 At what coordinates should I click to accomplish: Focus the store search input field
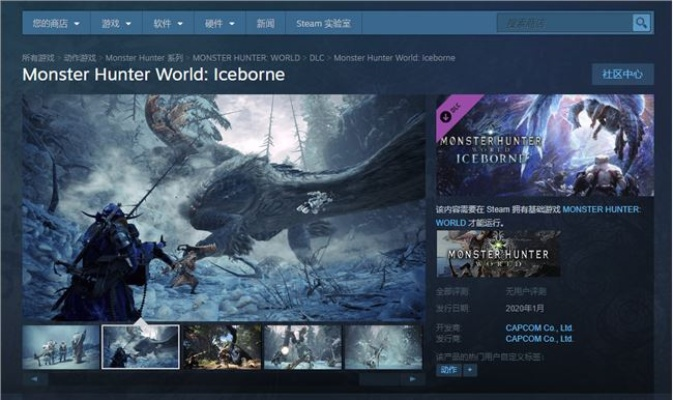coord(563,22)
